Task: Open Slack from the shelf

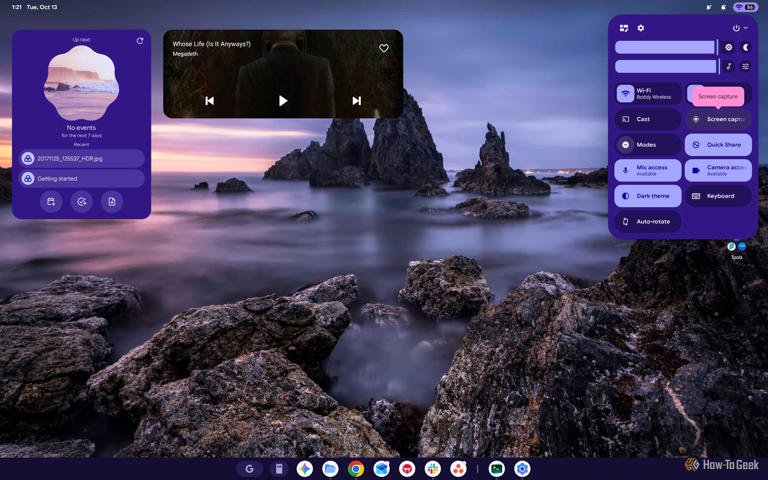Action: point(432,469)
